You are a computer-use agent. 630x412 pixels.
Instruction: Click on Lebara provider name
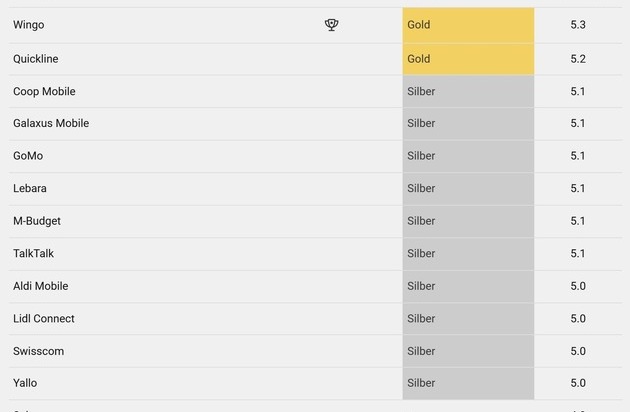(x=30, y=189)
